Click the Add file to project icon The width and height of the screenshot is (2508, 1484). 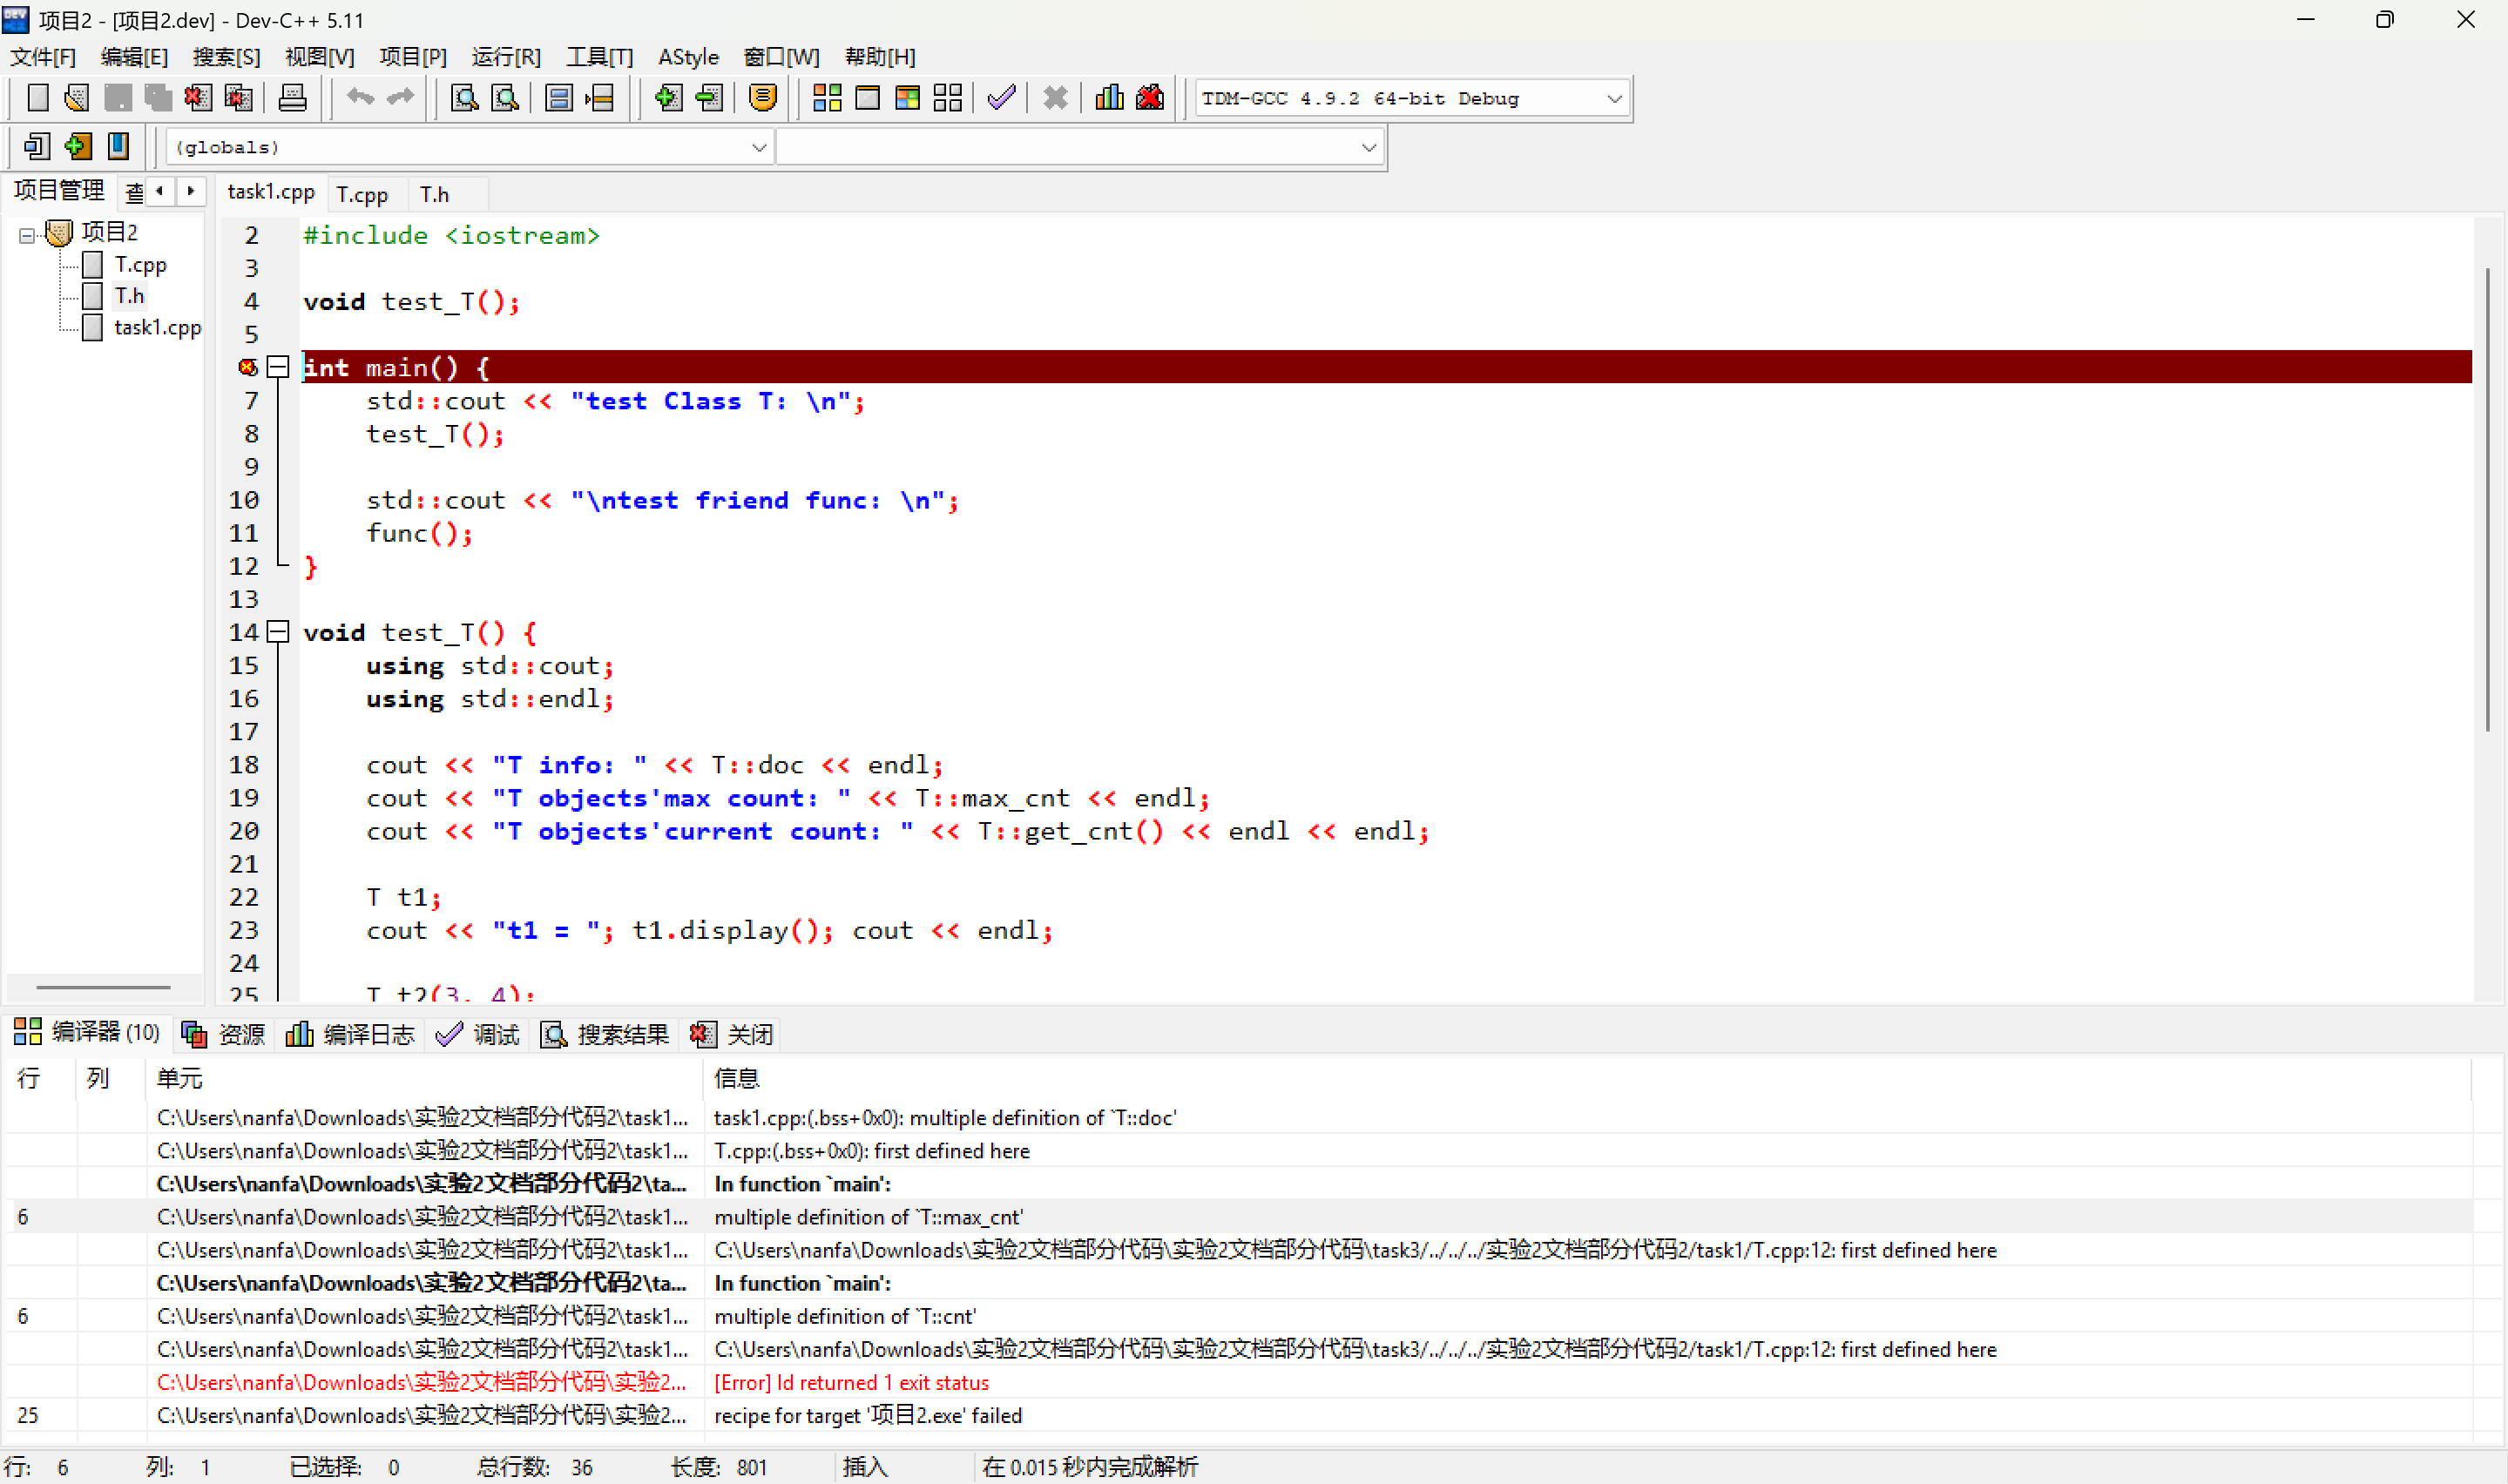pos(668,98)
